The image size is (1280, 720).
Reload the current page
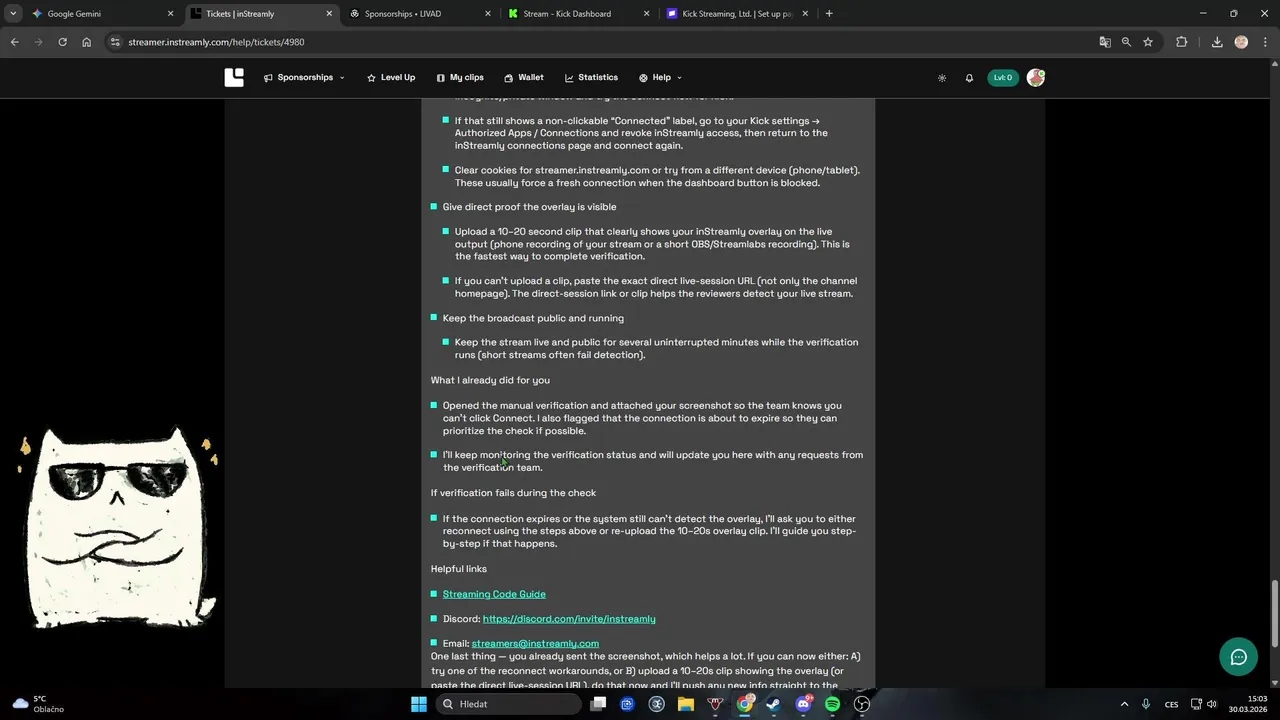[x=62, y=42]
